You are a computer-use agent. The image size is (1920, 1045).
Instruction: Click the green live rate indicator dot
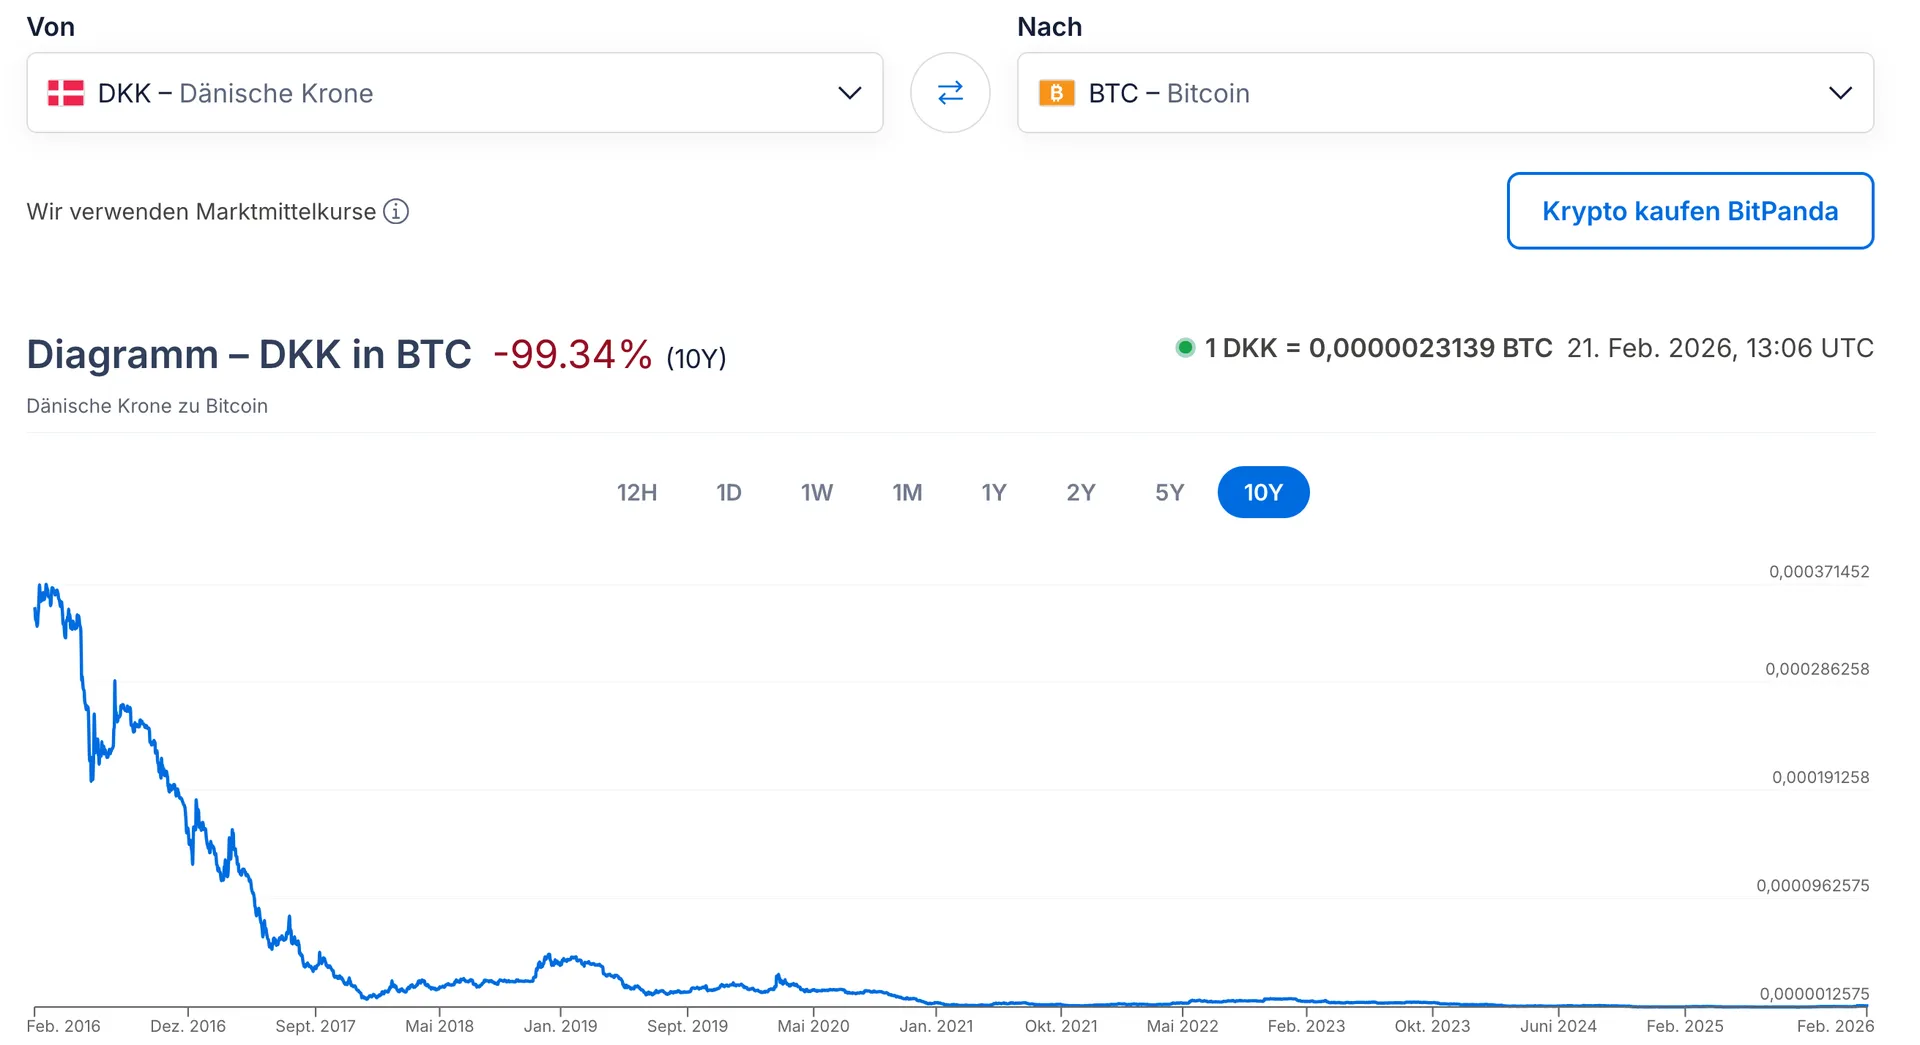[1185, 348]
